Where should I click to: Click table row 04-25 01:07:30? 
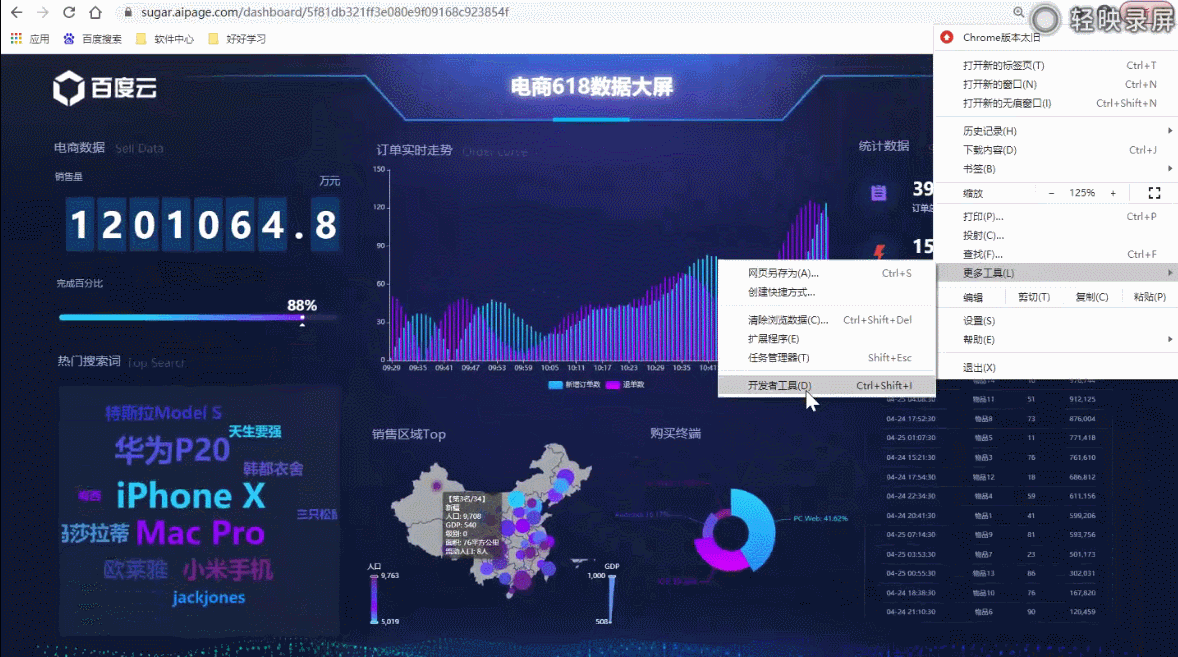[992, 438]
